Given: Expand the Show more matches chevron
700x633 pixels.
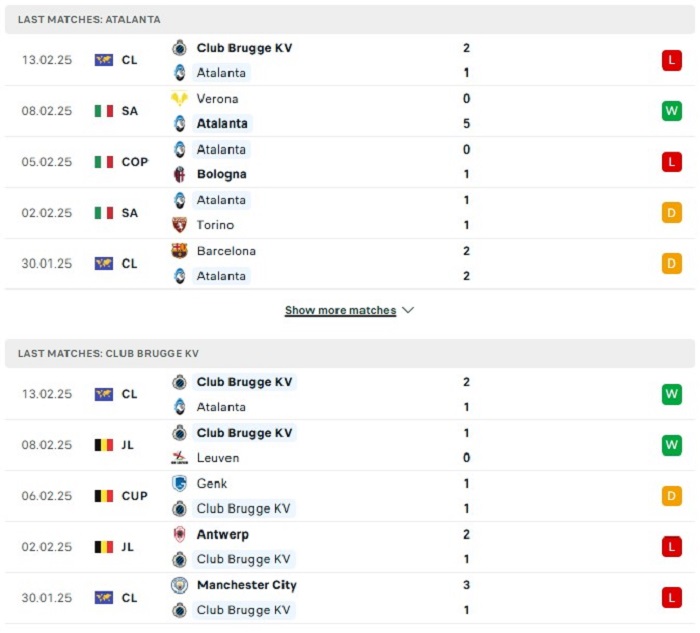Looking at the screenshot, I should tap(408, 310).
